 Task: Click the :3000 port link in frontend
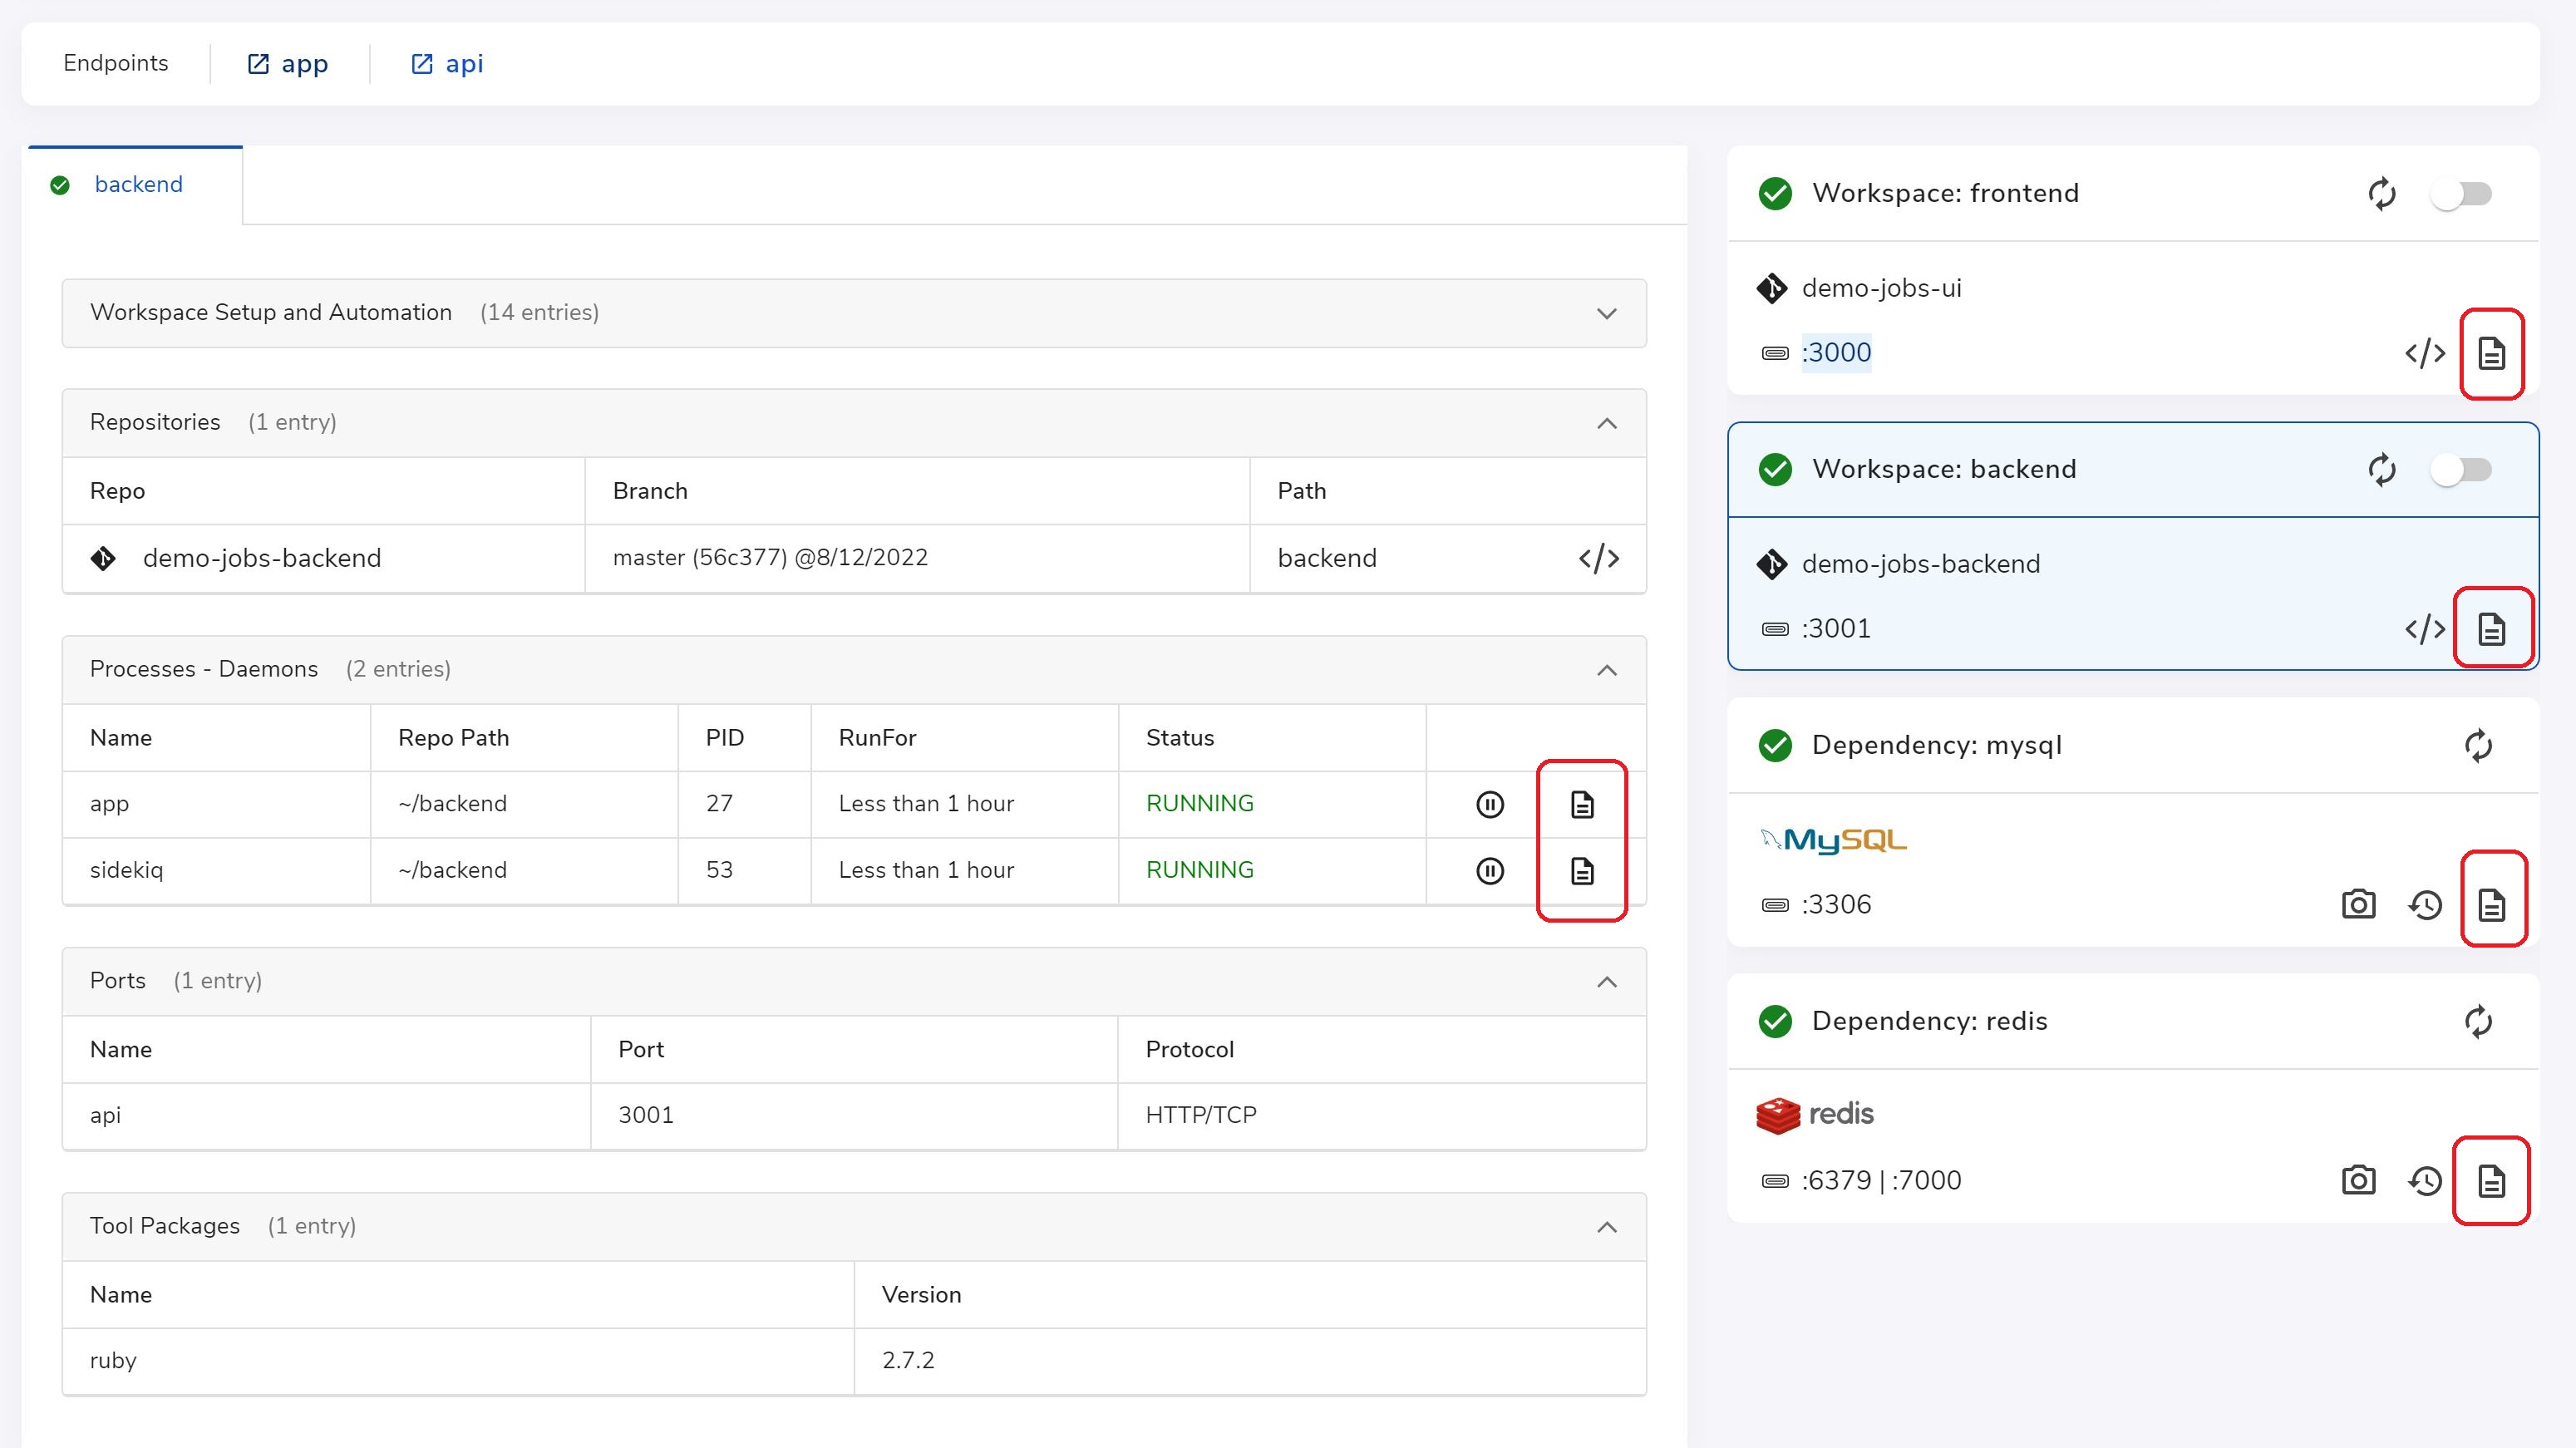(x=1835, y=353)
